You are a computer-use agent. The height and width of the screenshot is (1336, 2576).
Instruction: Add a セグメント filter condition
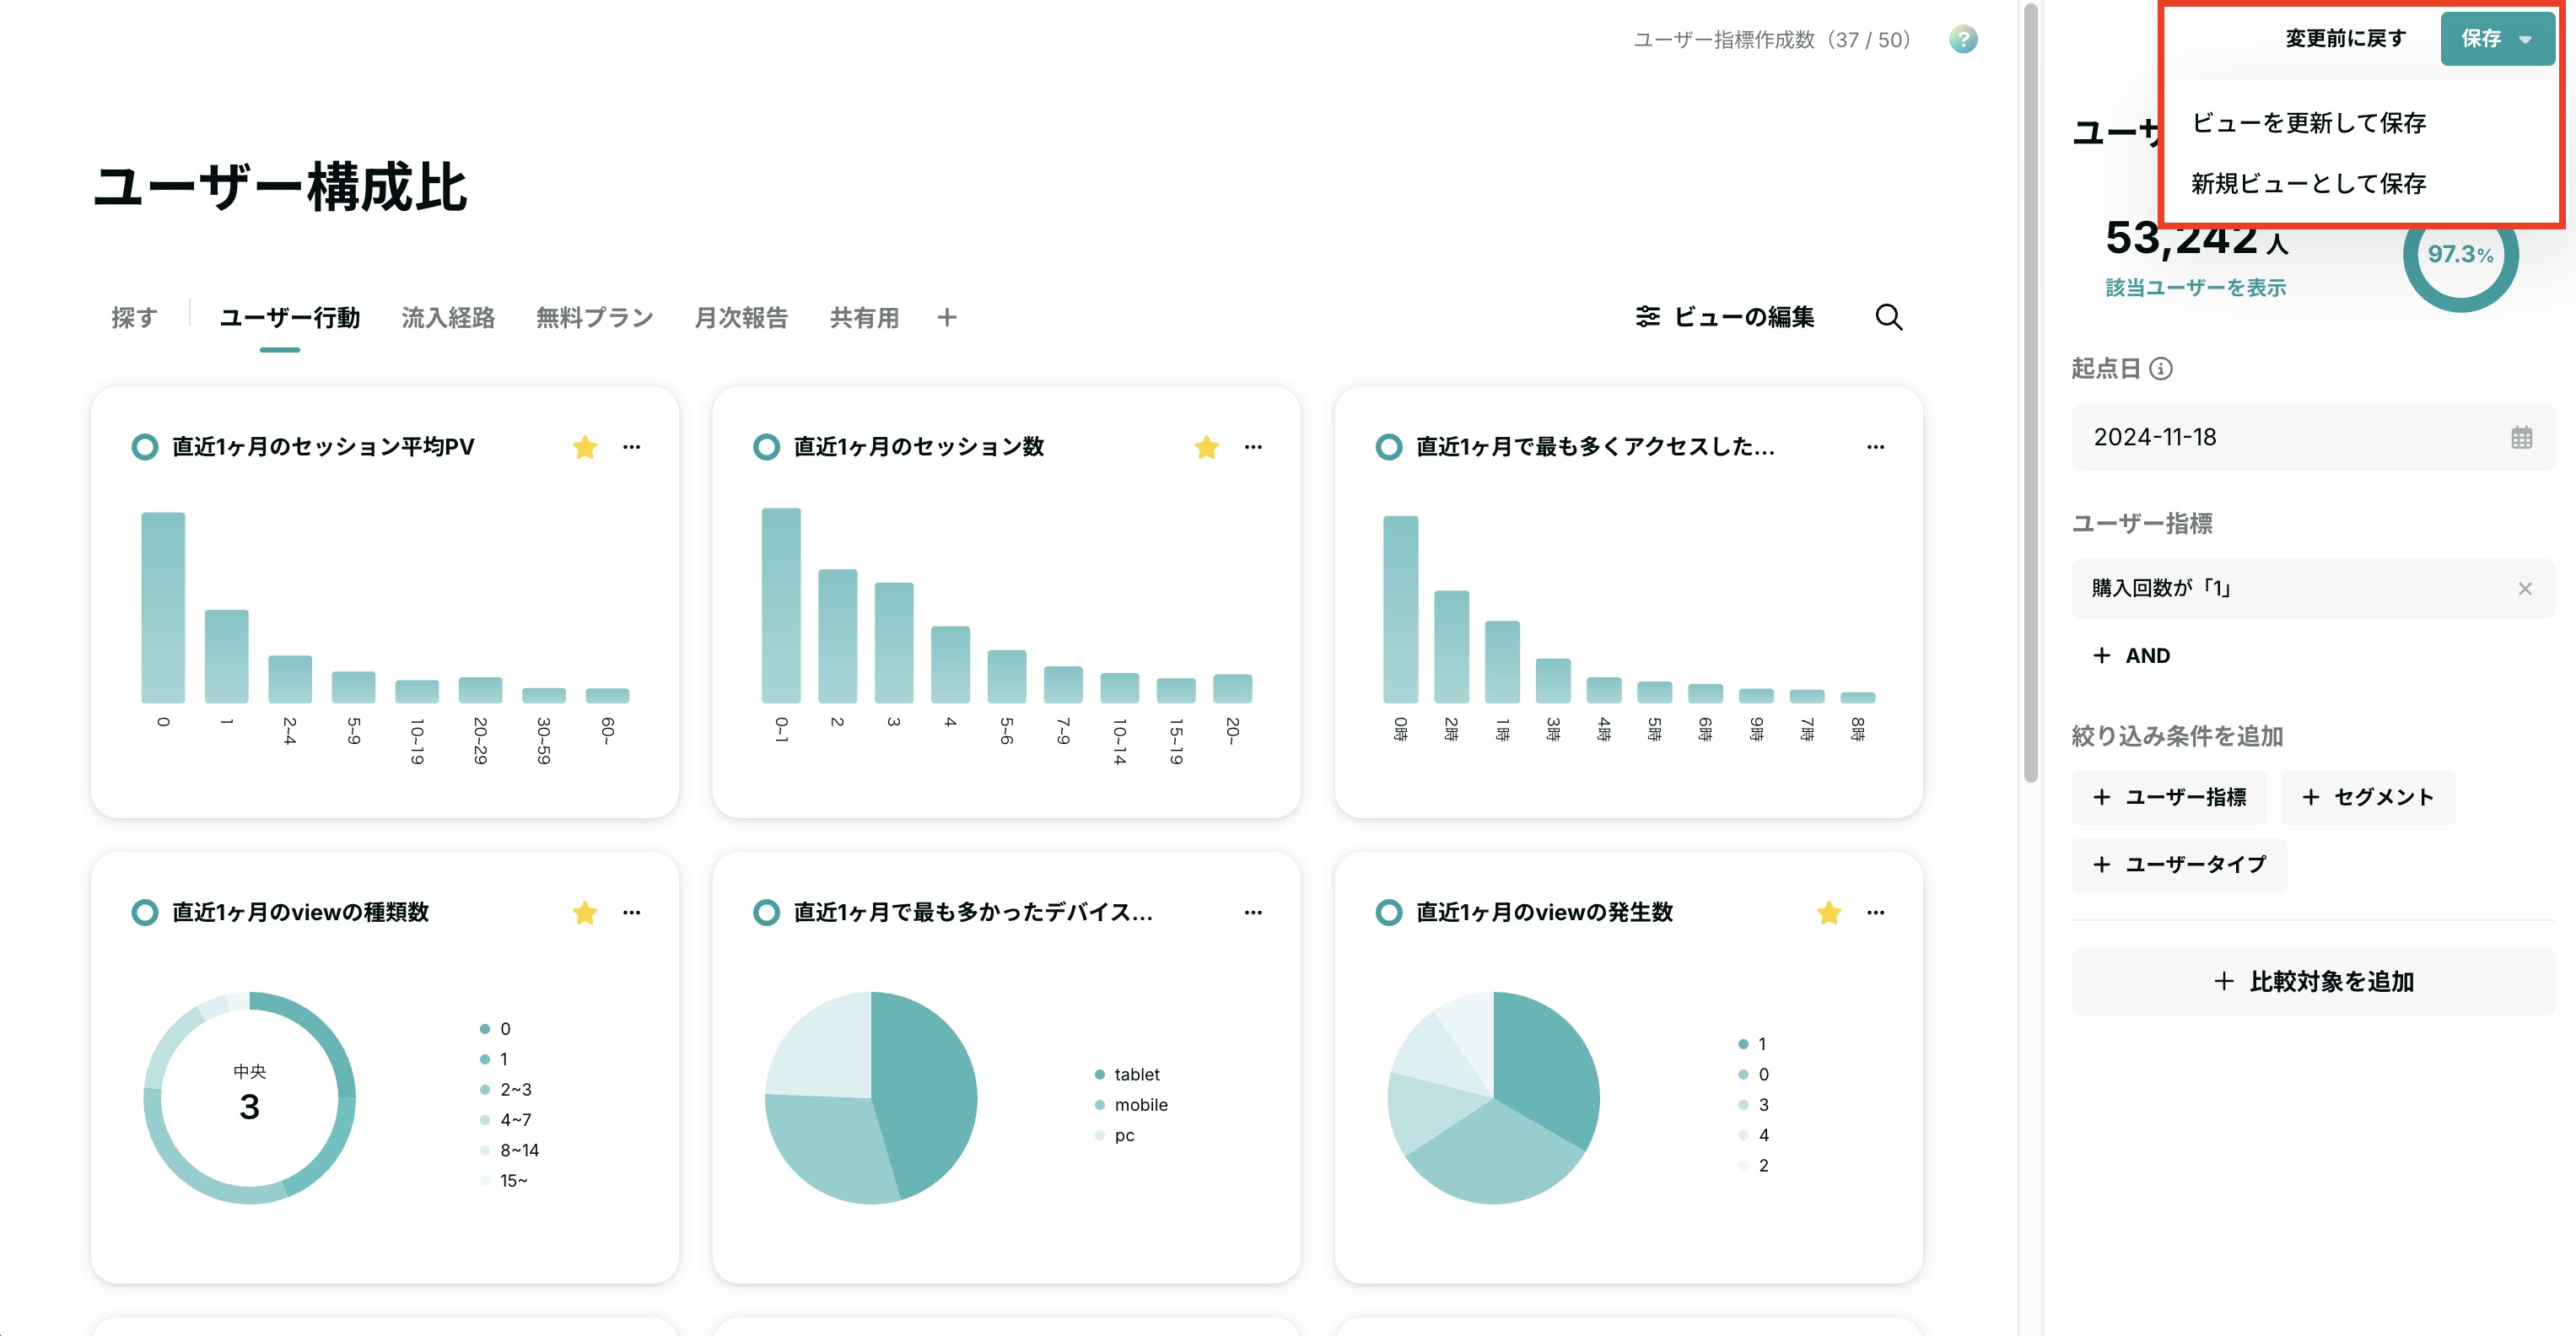tap(2367, 797)
